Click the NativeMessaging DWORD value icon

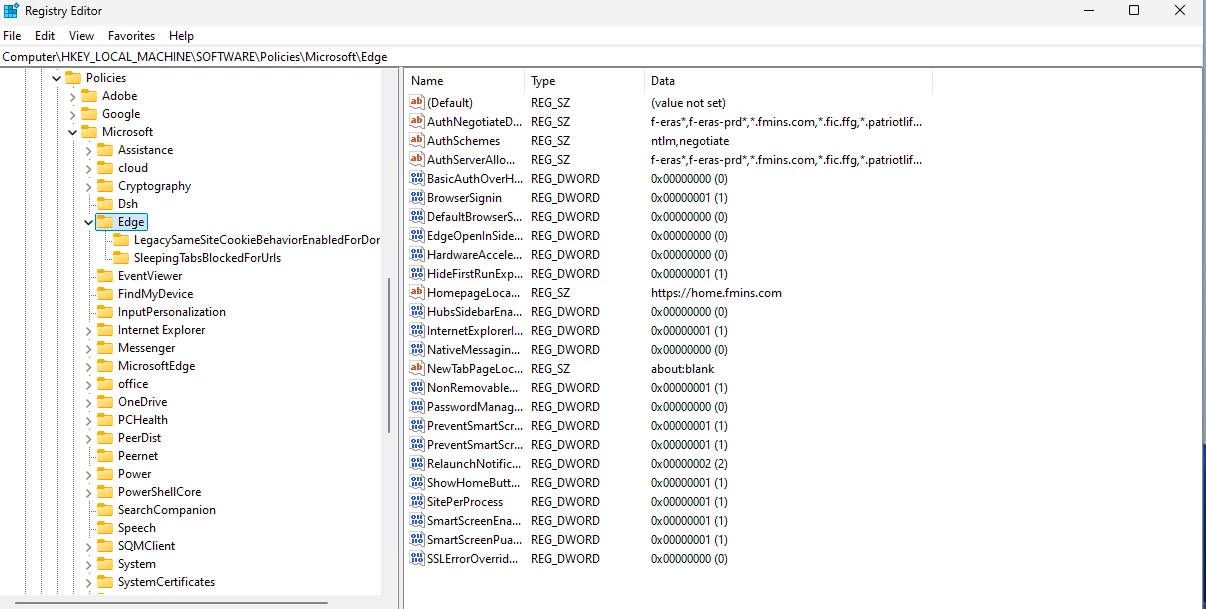(x=417, y=350)
